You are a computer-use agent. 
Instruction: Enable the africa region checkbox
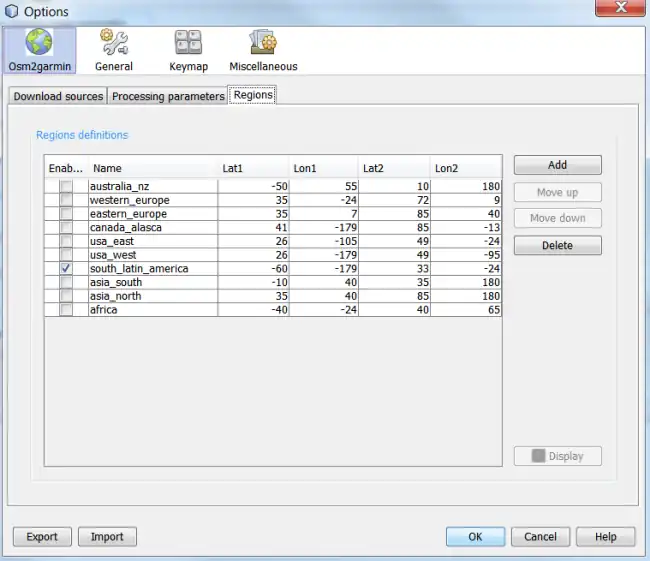(66, 310)
